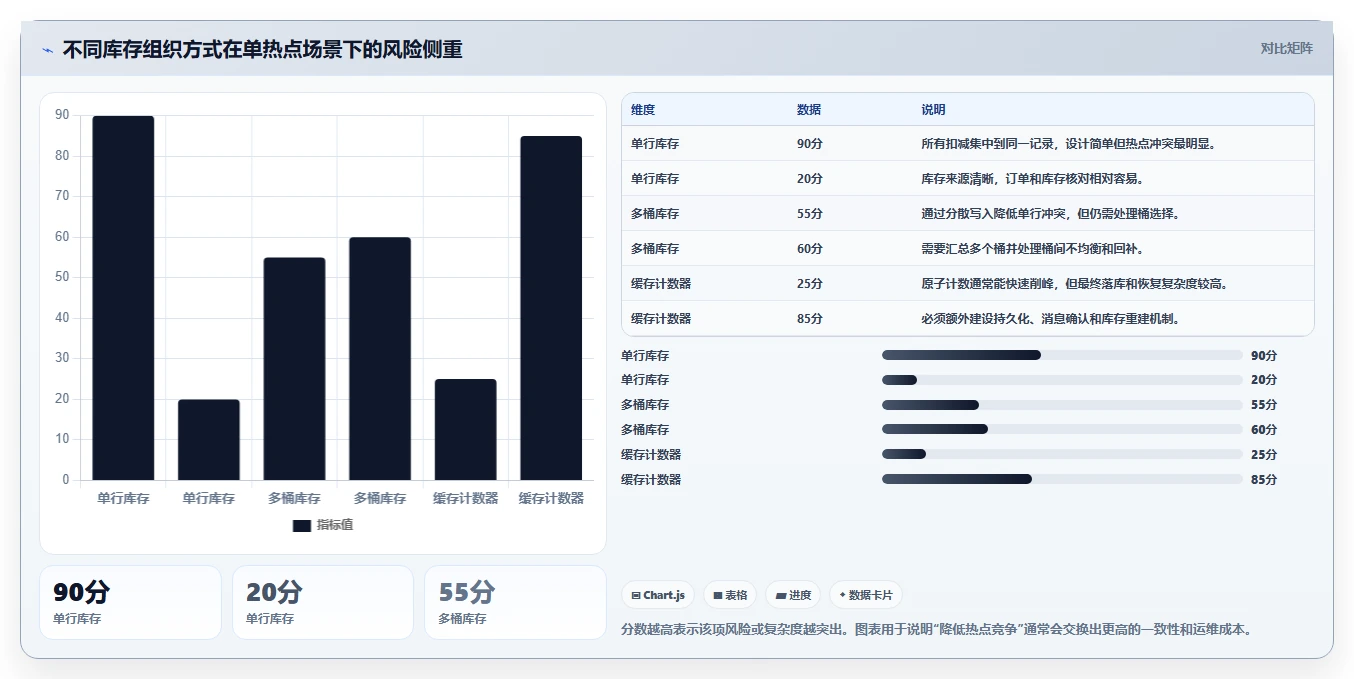Click the footer note starting 分数越高表示

point(936,629)
